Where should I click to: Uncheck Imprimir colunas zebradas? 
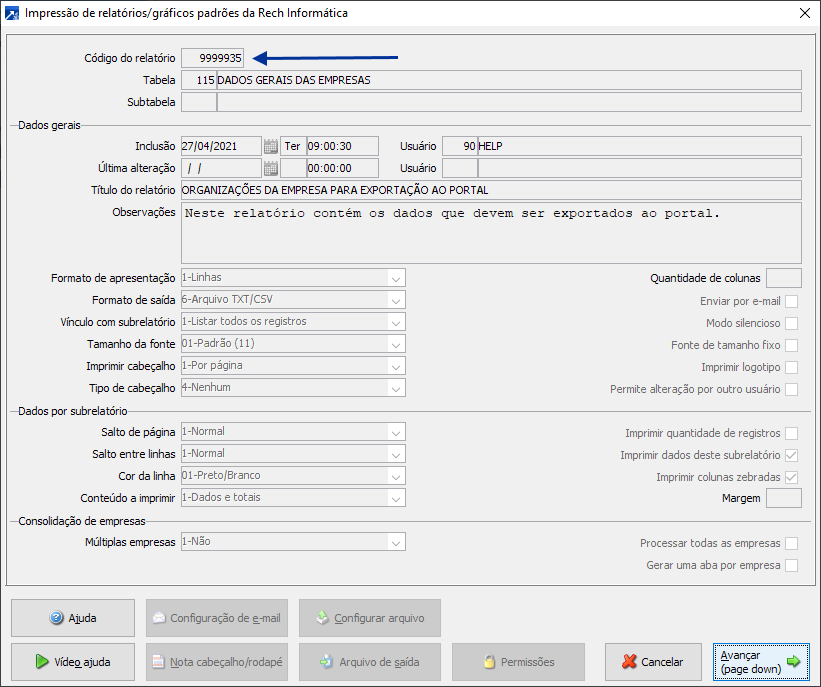[x=791, y=477]
